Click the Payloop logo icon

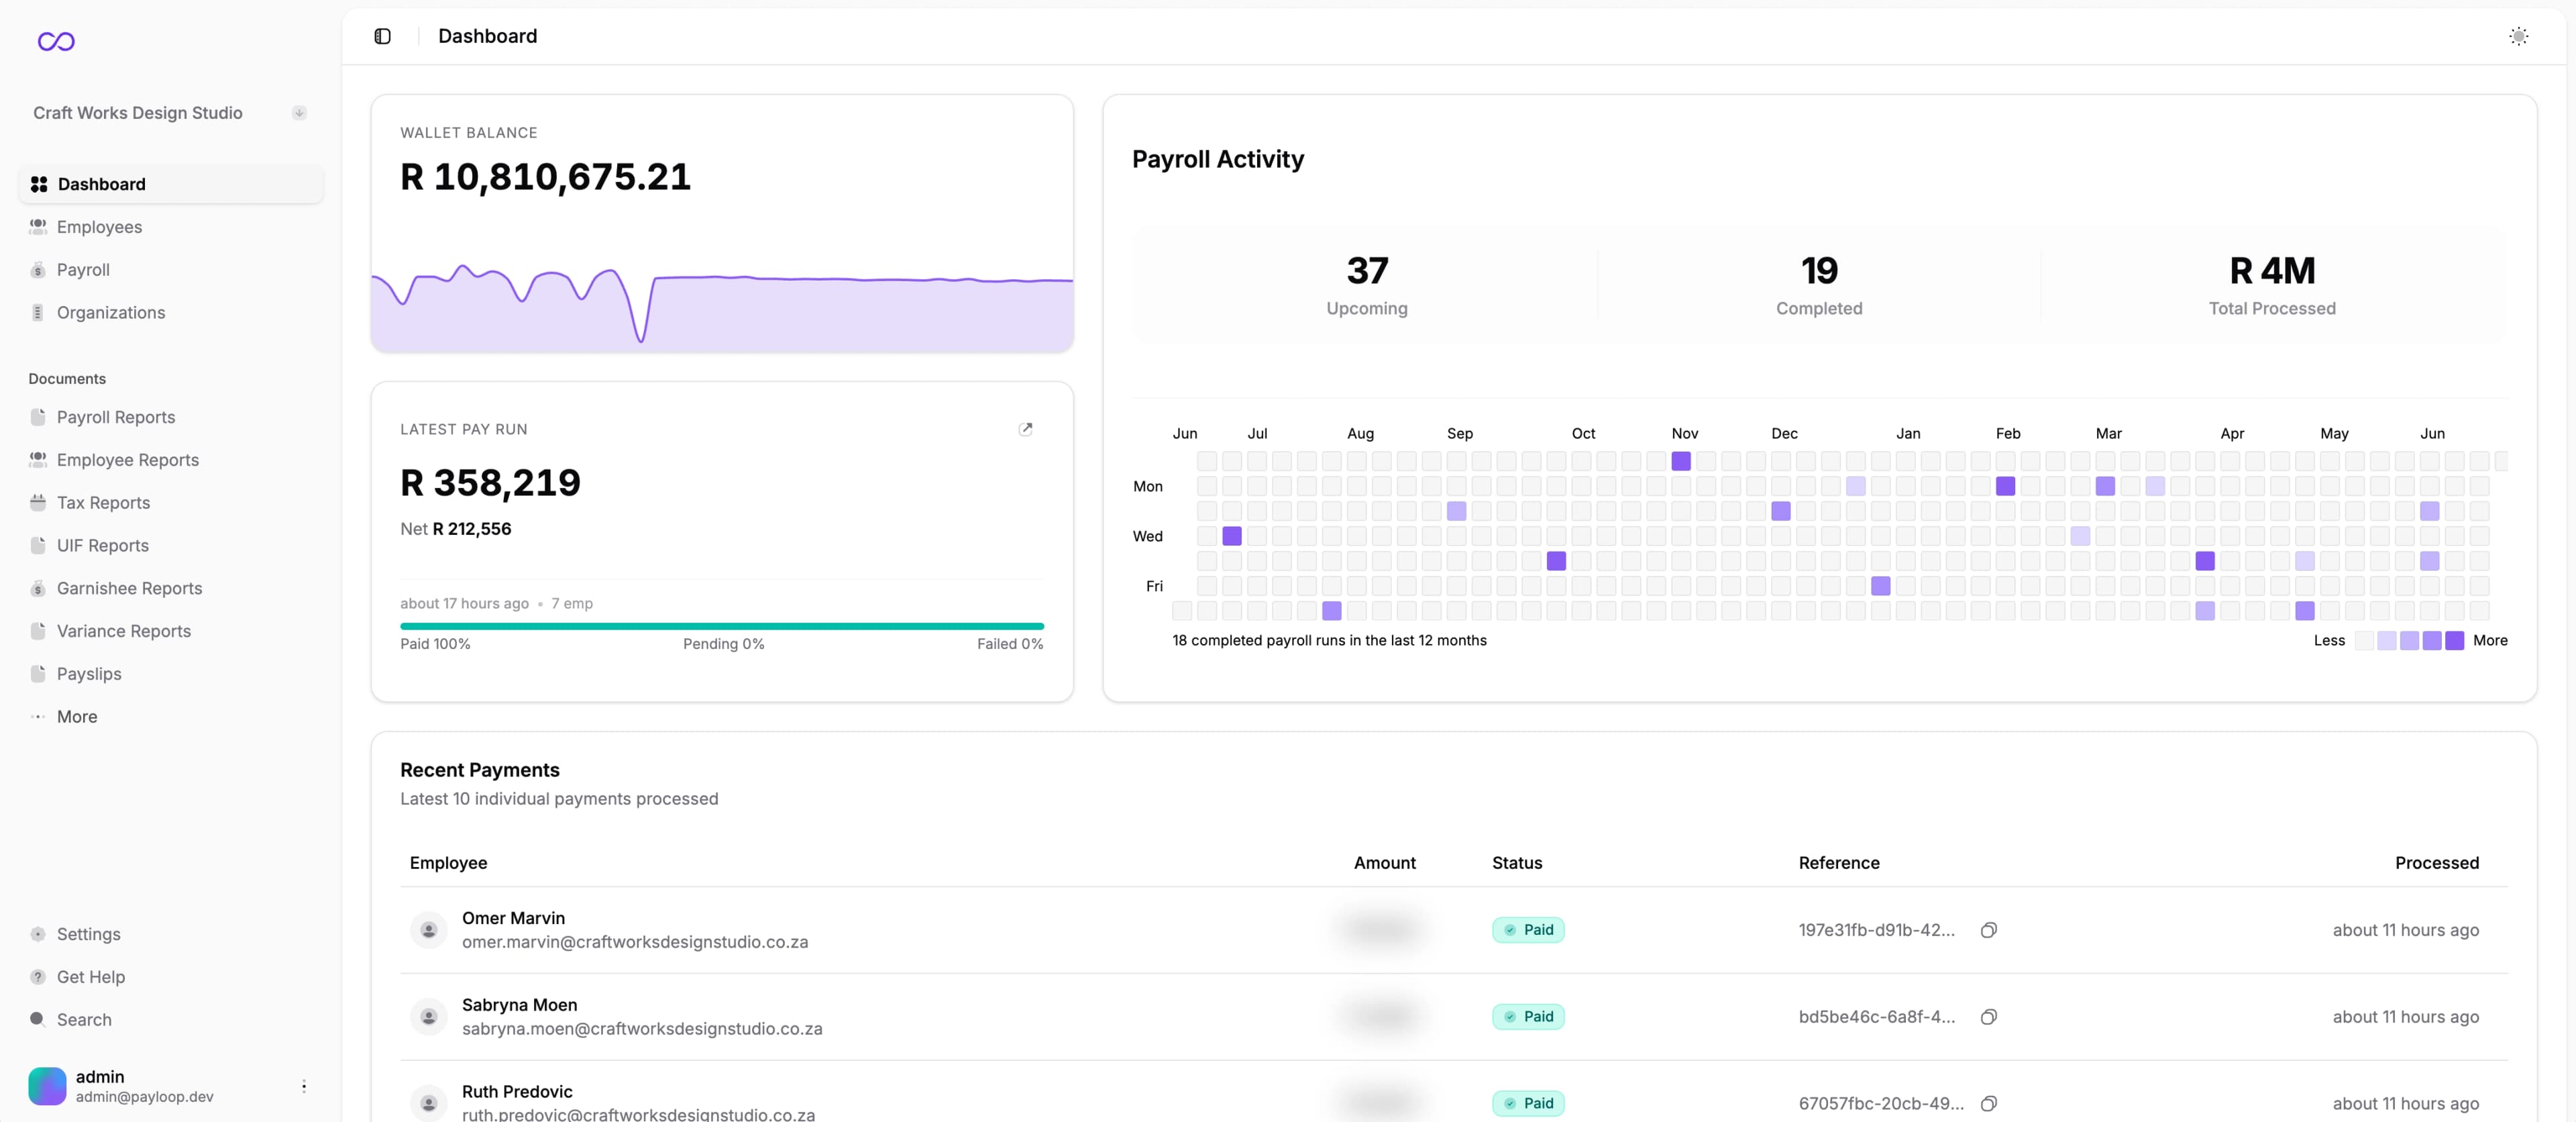tap(56, 41)
